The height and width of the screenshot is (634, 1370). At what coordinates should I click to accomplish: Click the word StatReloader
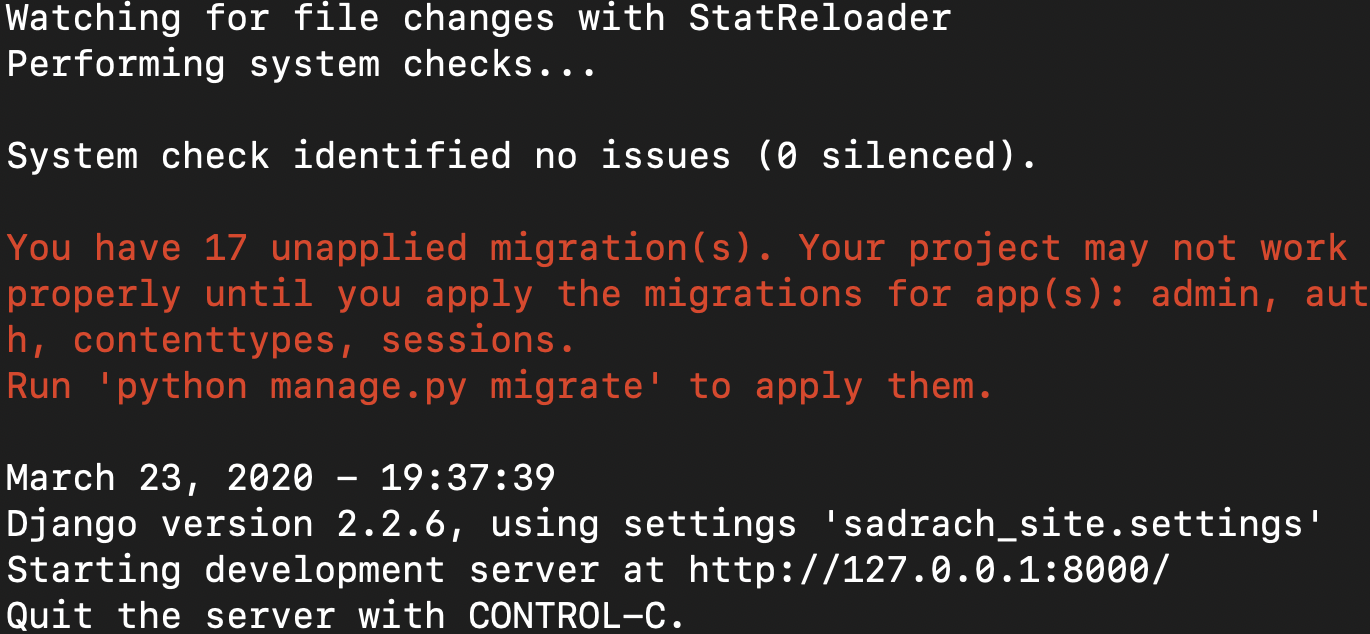[819, 18]
